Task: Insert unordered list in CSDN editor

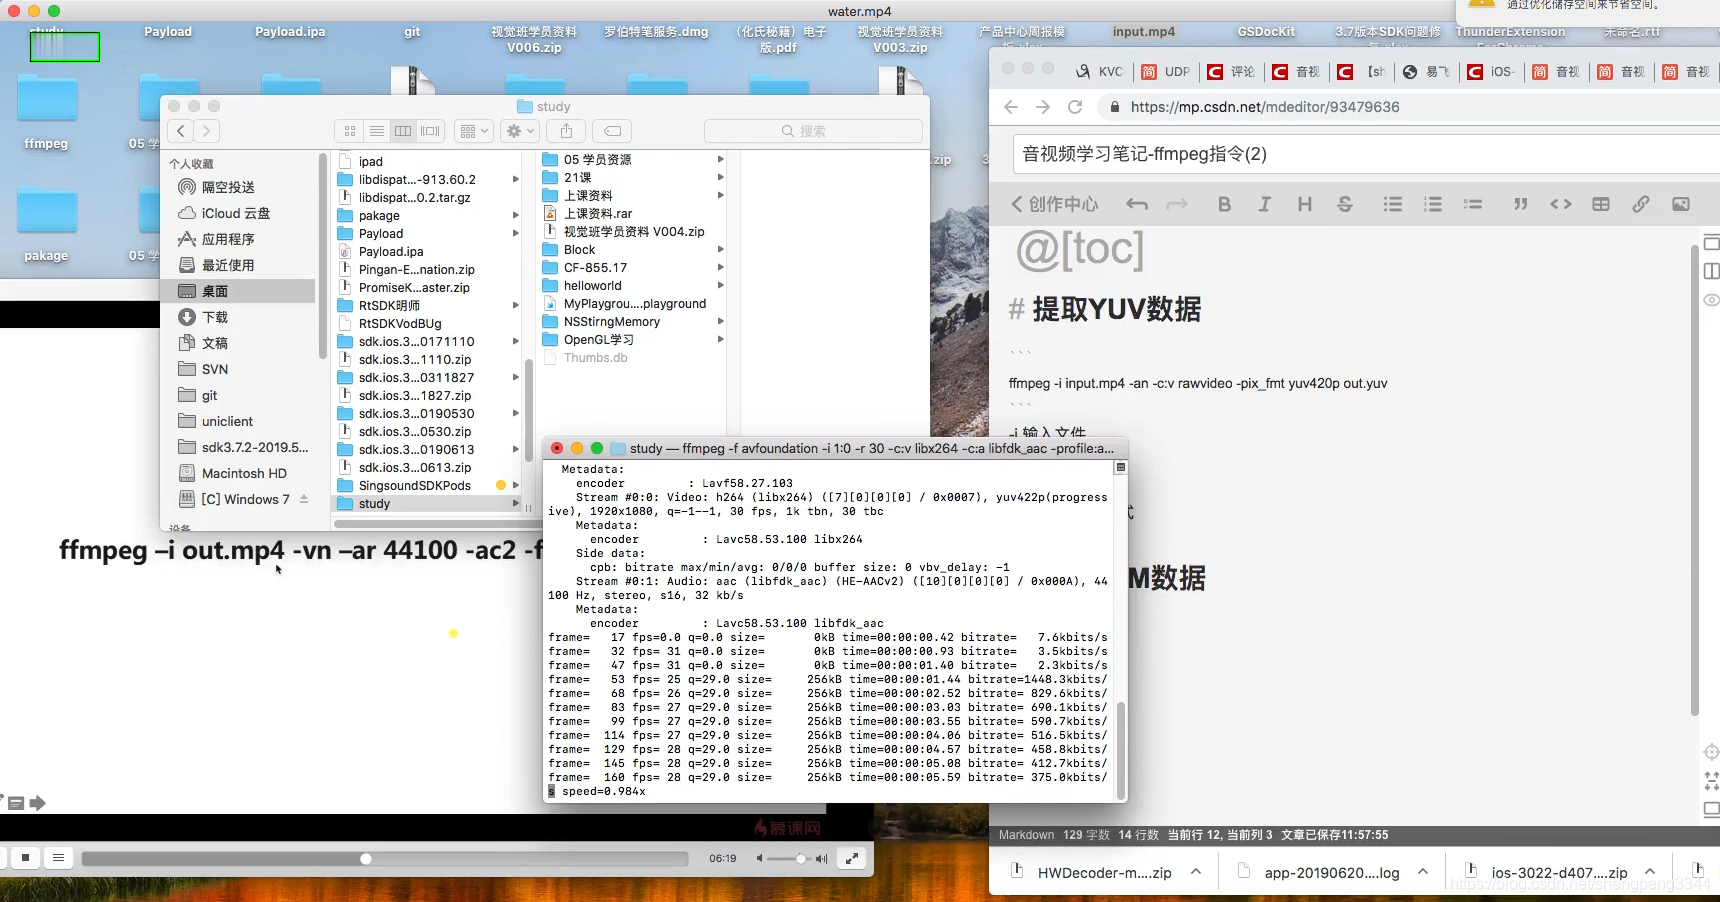Action: click(1393, 204)
